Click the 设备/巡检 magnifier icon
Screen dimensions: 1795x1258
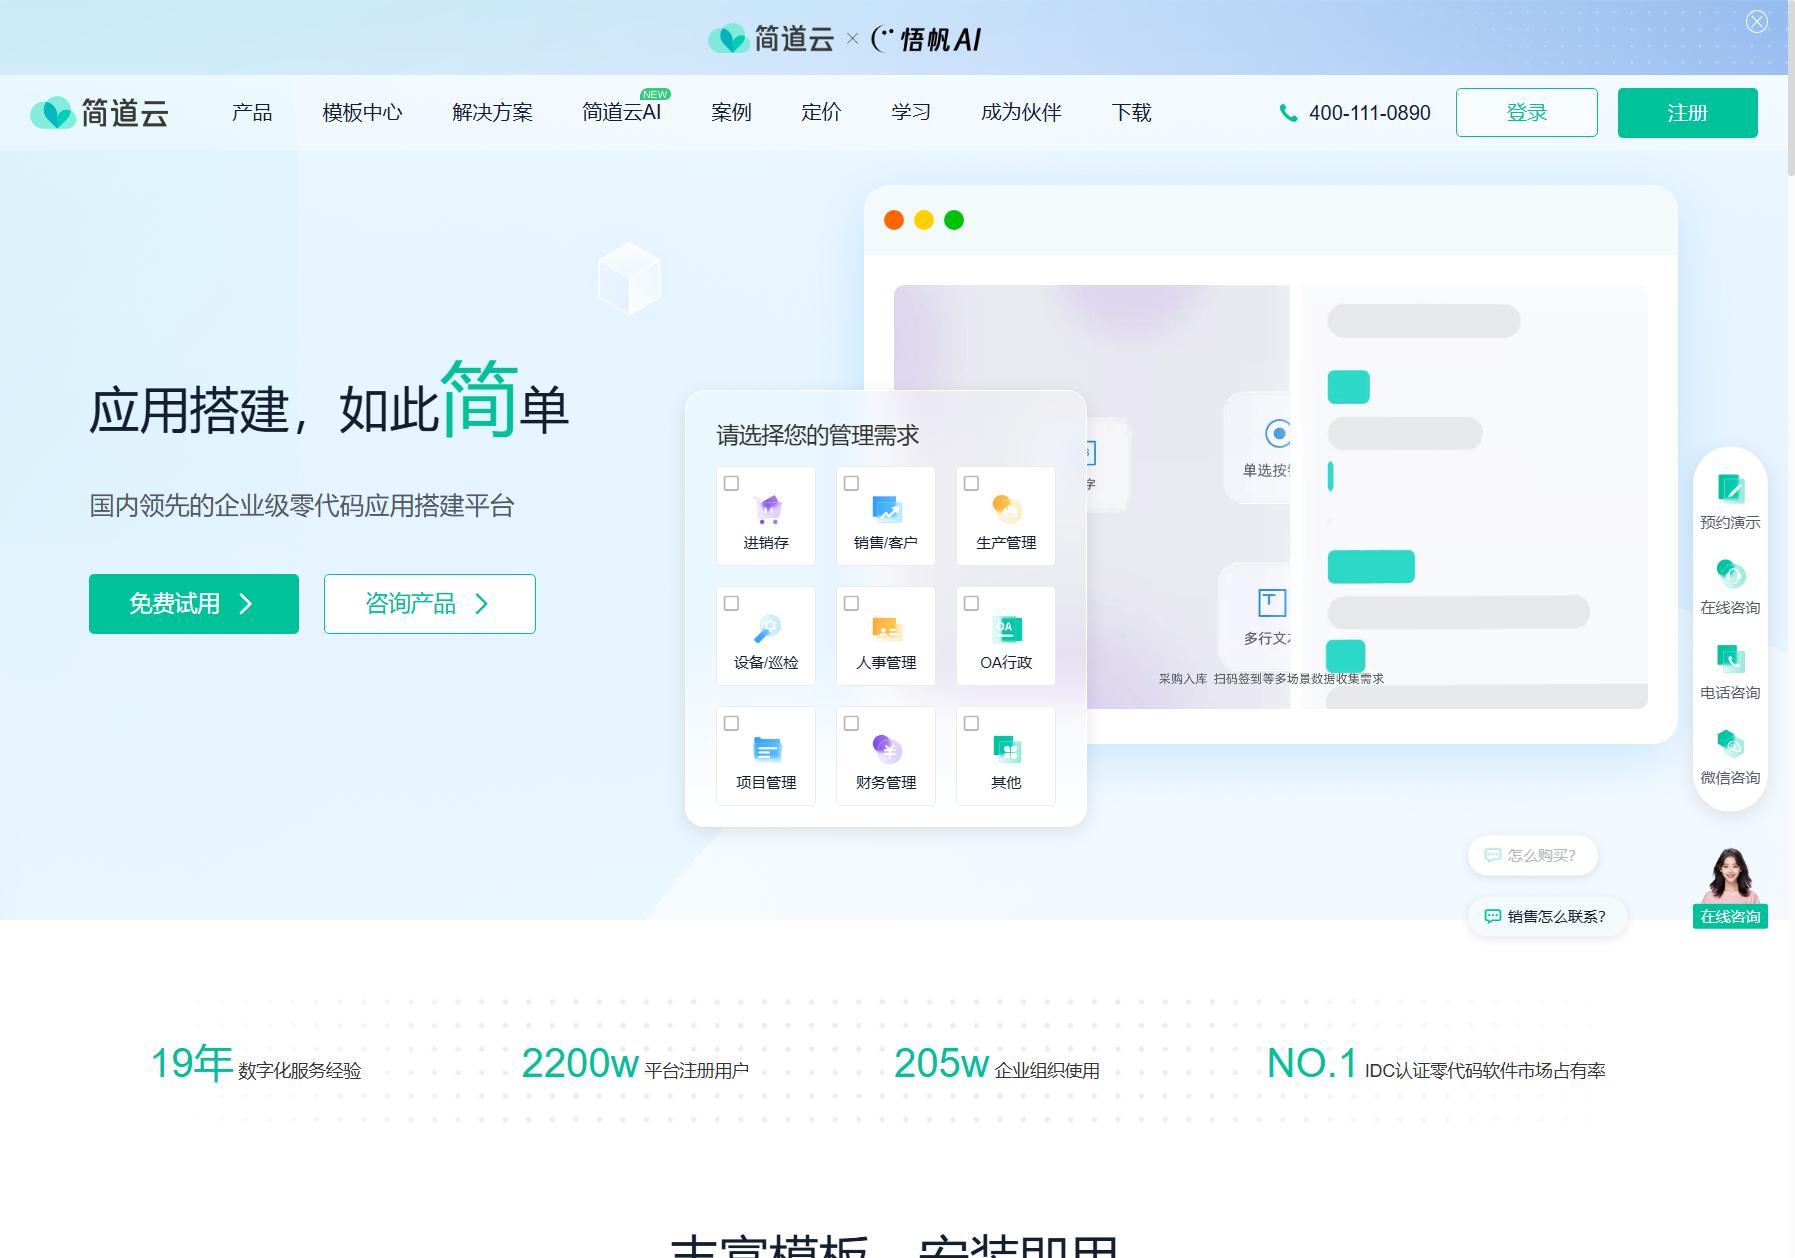(x=767, y=629)
